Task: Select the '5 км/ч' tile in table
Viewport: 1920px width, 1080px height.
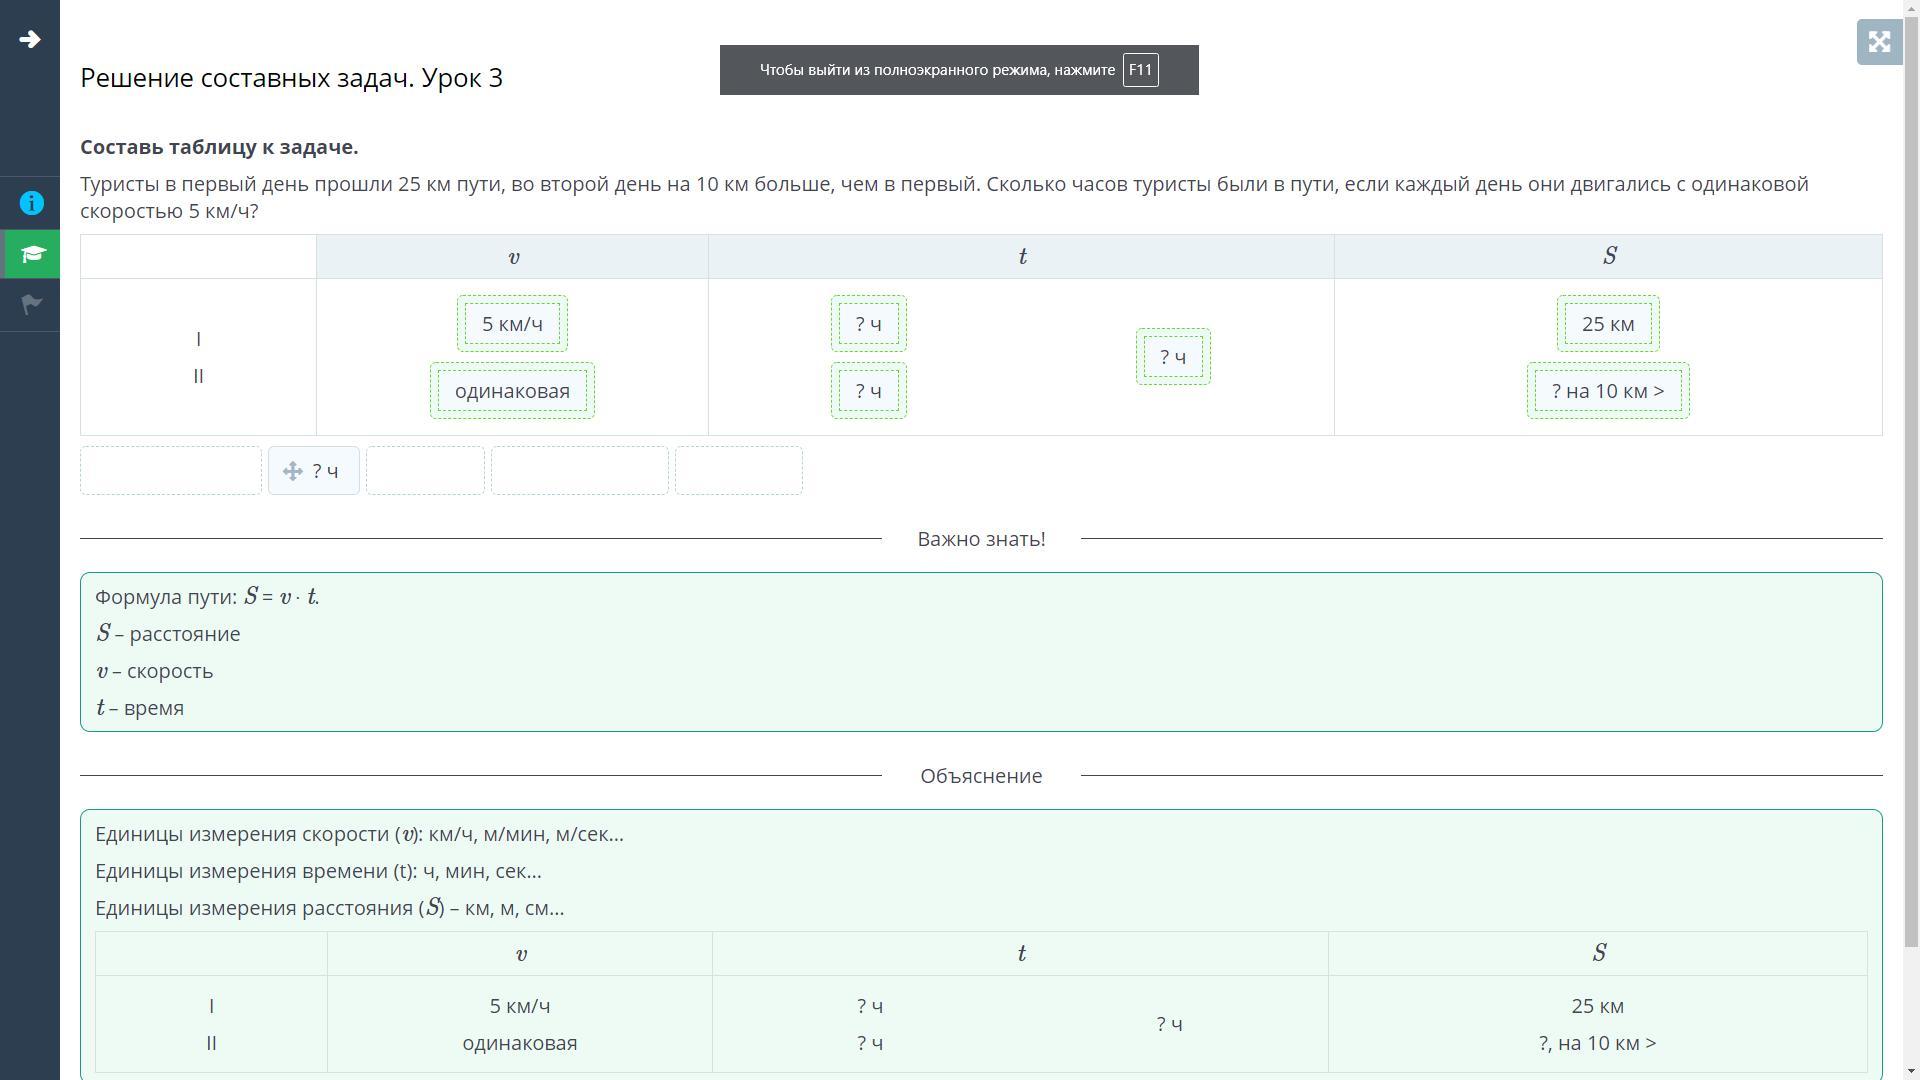Action: [512, 324]
